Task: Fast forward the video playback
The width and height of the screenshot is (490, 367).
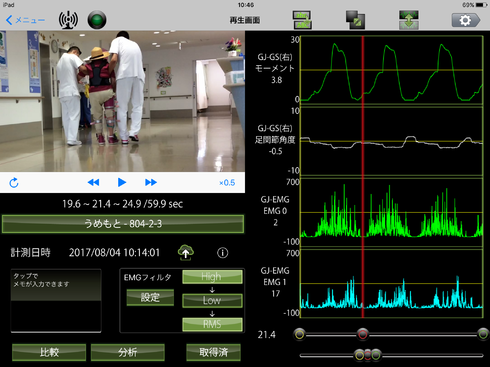Action: point(151,182)
